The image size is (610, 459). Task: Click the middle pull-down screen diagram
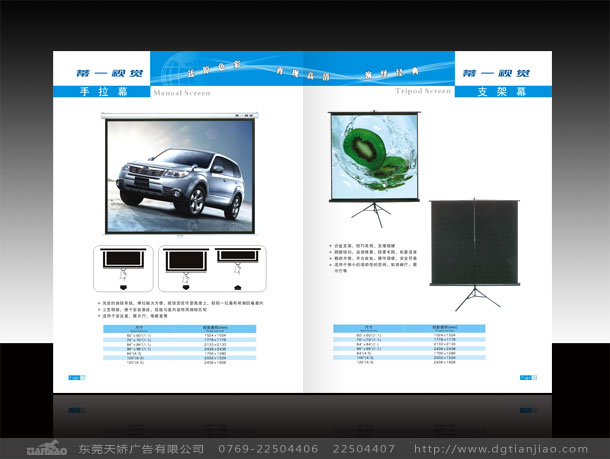(183, 263)
